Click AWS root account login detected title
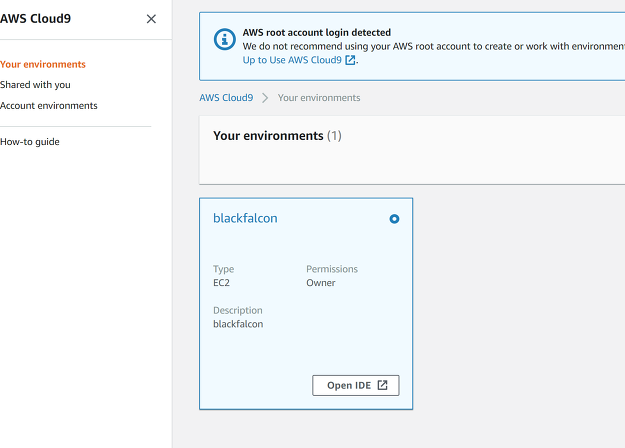This screenshot has height=448, width=625. click(x=316, y=32)
